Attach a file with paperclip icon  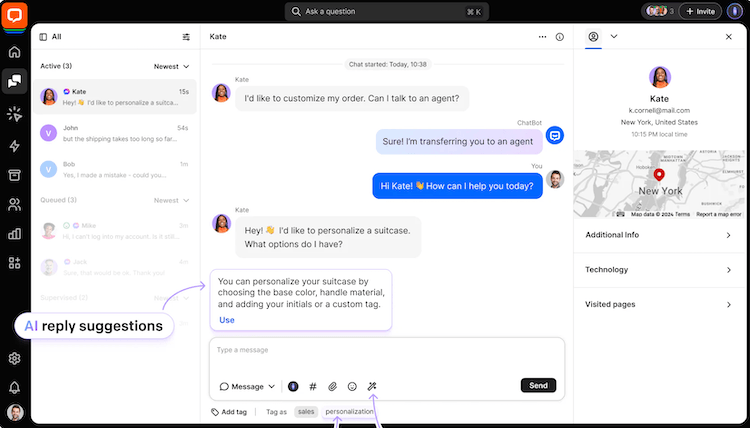332,386
